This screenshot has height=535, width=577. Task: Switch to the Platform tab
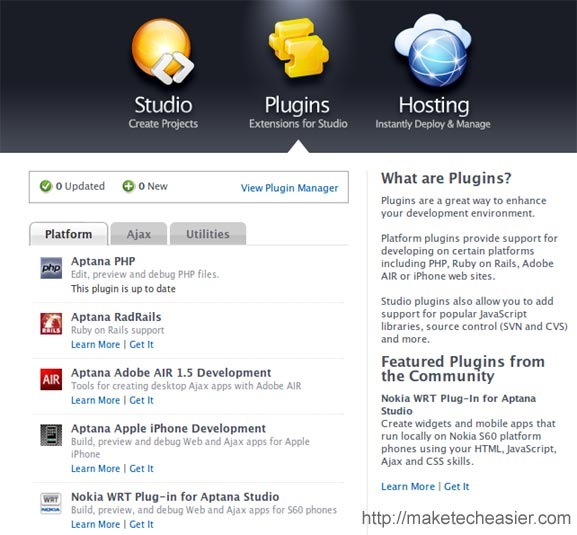pyautogui.click(x=69, y=234)
